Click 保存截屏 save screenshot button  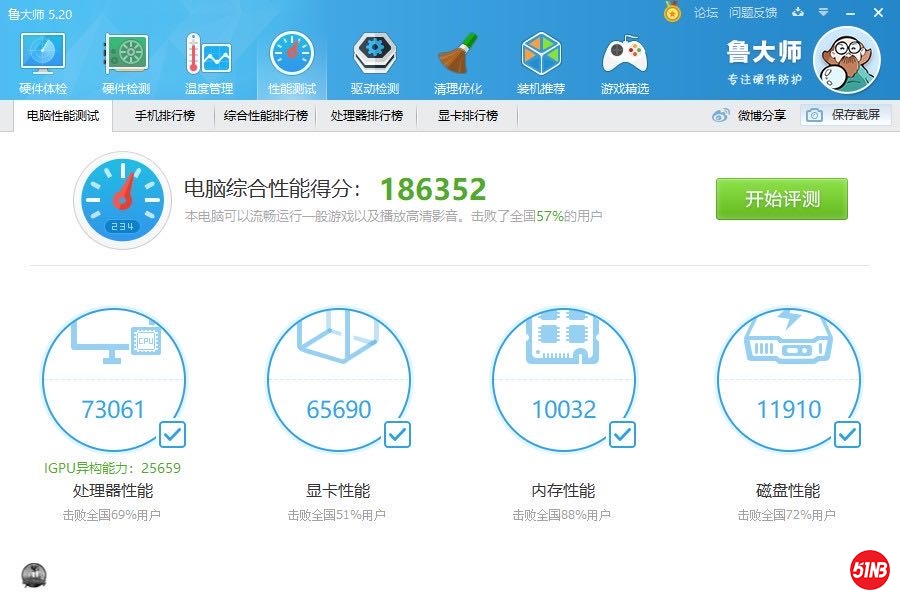coord(845,116)
